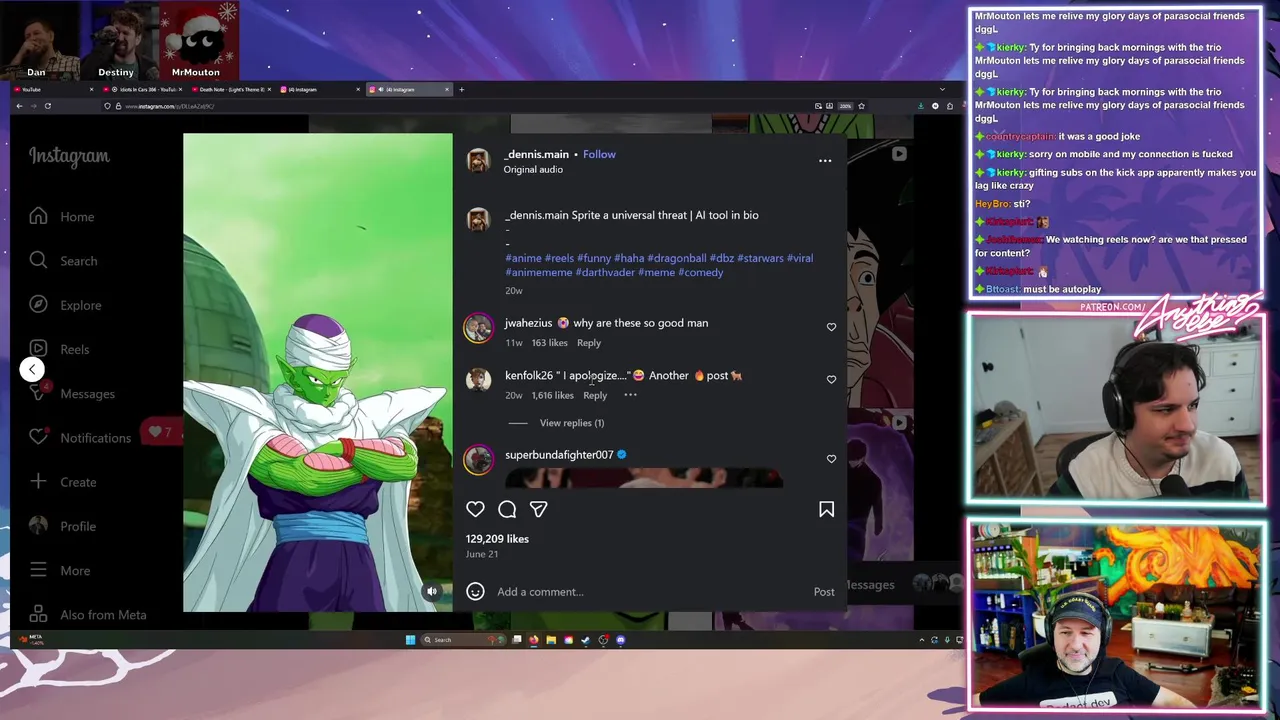Open Notifications heart in sidebar
The width and height of the screenshot is (1280, 720).
[x=80, y=437]
